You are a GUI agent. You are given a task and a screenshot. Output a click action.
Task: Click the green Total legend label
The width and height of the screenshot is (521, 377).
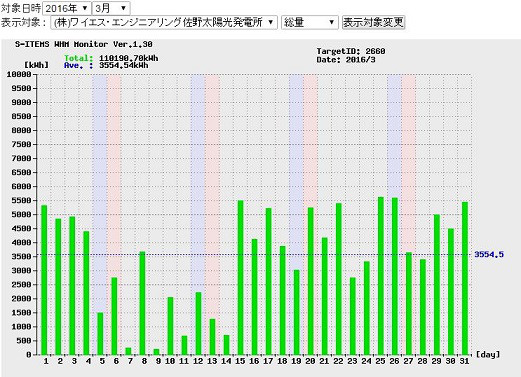(x=78, y=58)
